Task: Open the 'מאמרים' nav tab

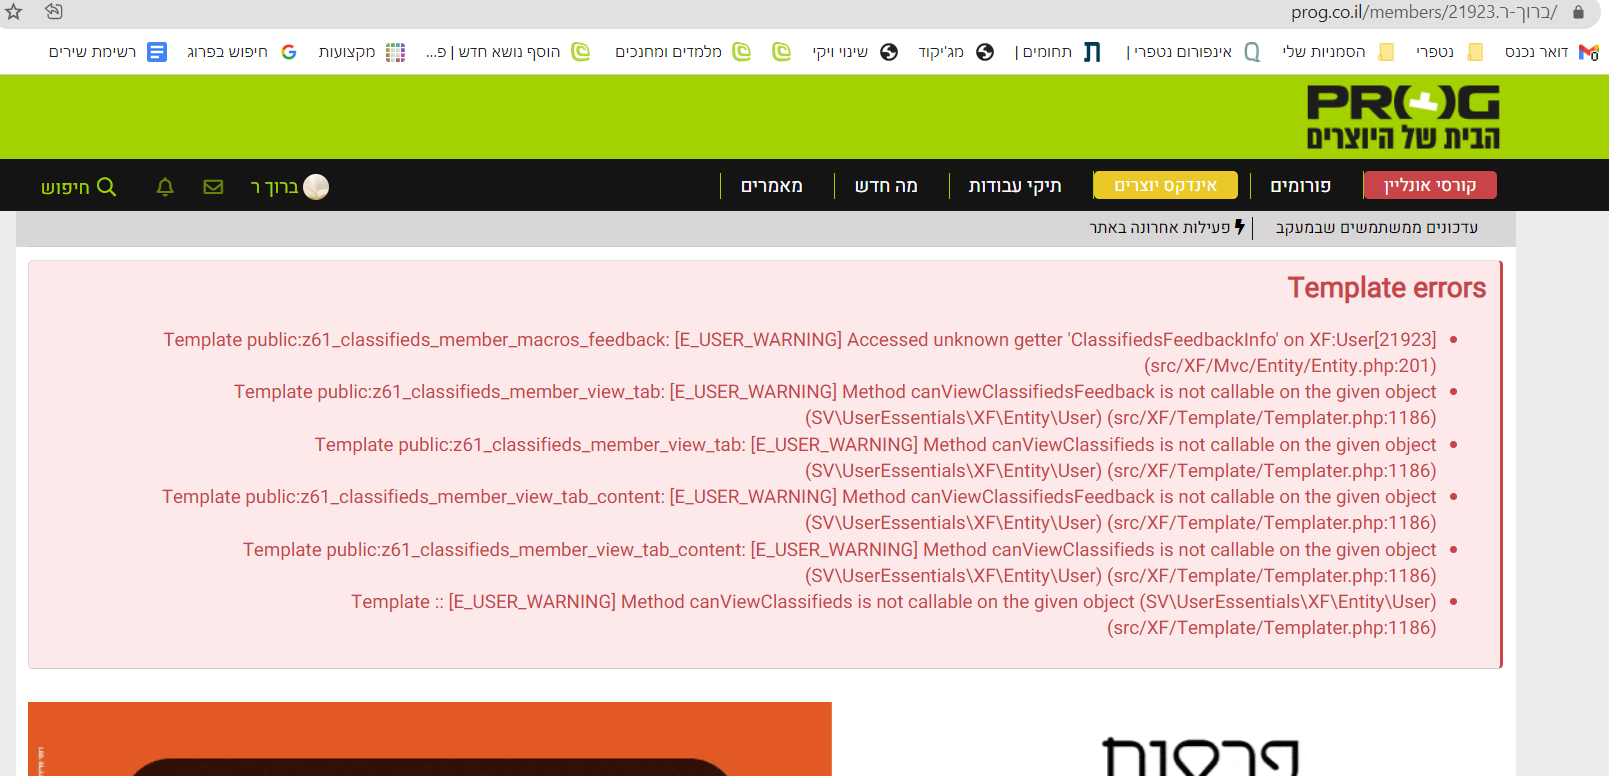Action: tap(772, 186)
